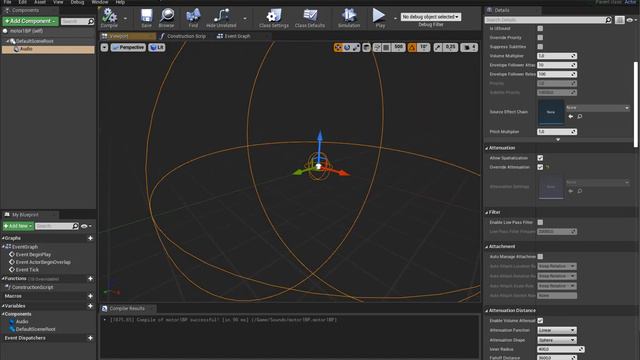Click the Compile blueprint icon
This screenshot has height=360, width=640.
(x=109, y=16)
